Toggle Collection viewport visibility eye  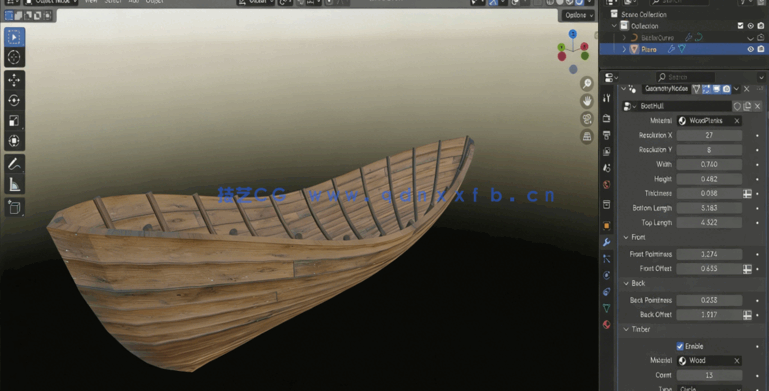click(x=750, y=26)
